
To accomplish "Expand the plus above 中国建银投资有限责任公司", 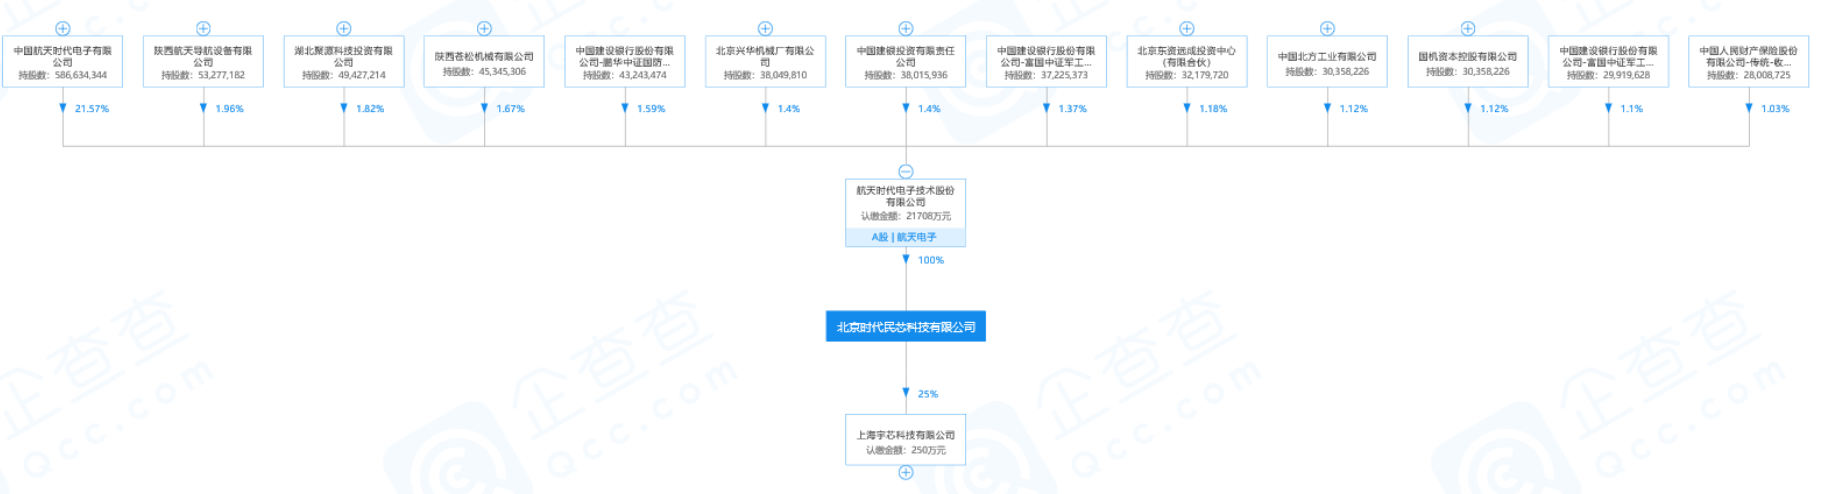I will (906, 29).
